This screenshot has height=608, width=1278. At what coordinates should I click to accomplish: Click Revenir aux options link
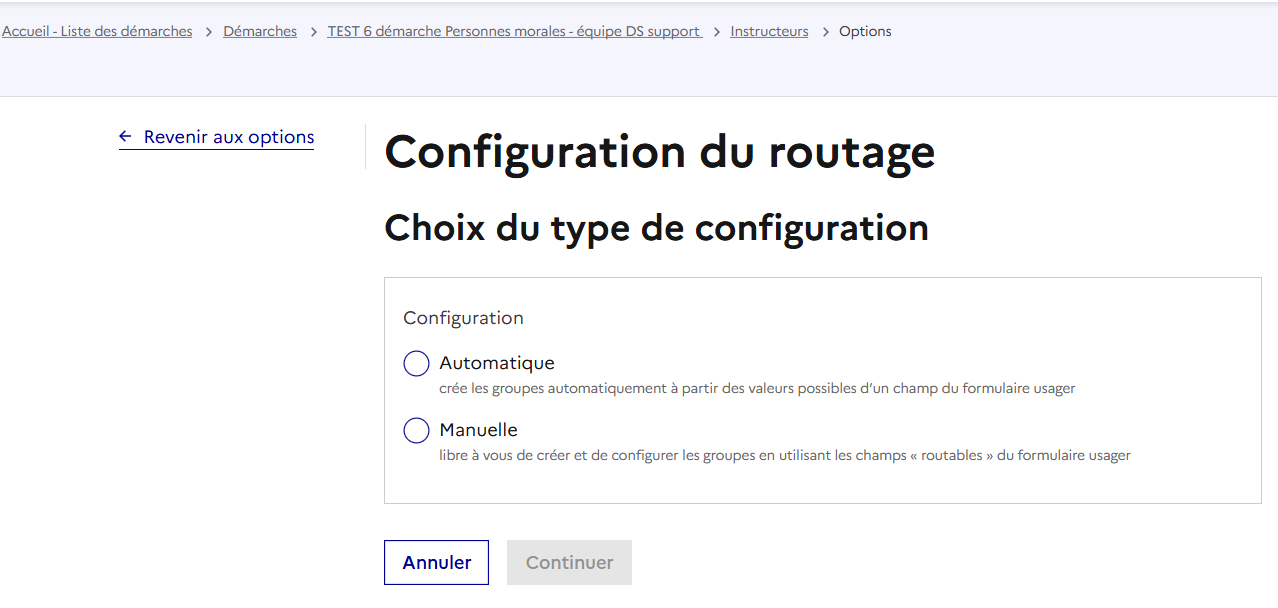click(229, 137)
